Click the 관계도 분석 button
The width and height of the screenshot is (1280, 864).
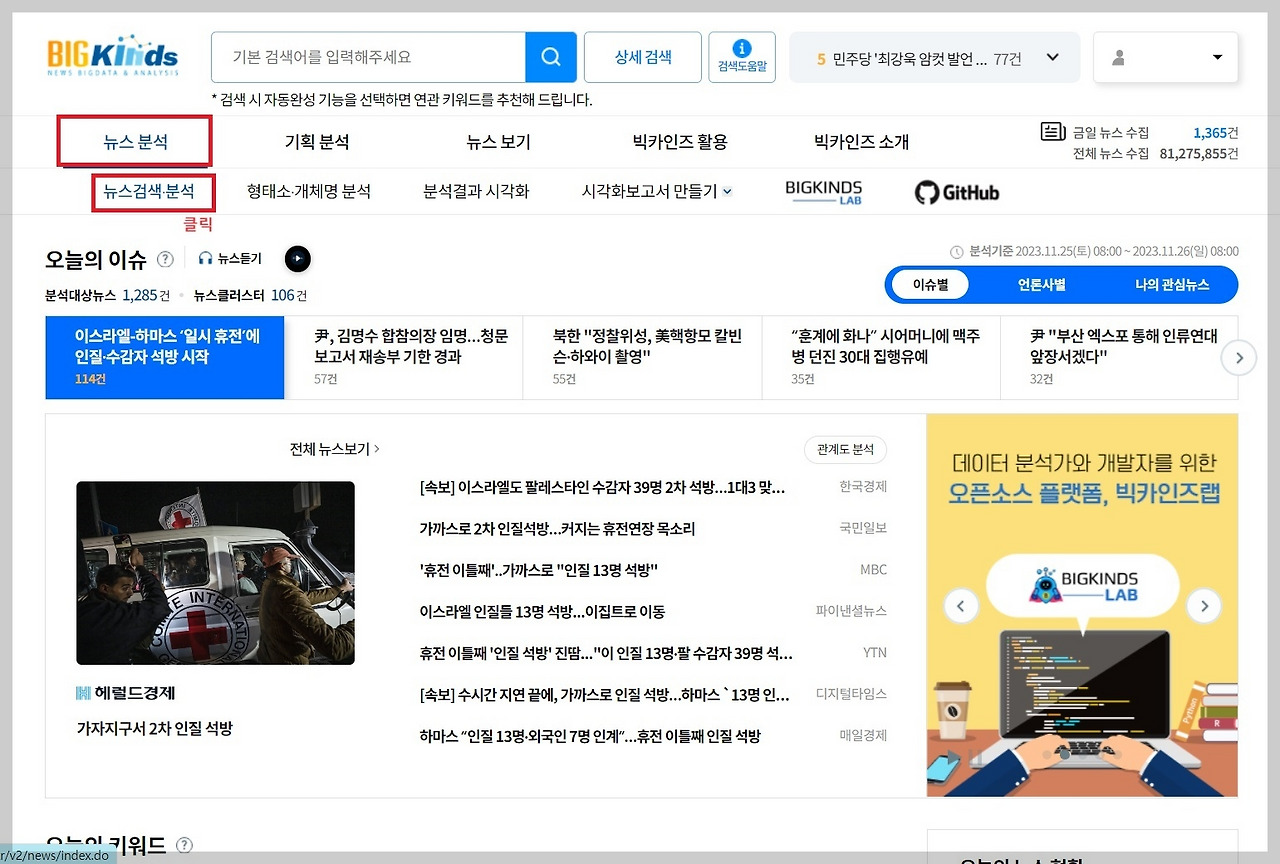click(x=845, y=450)
